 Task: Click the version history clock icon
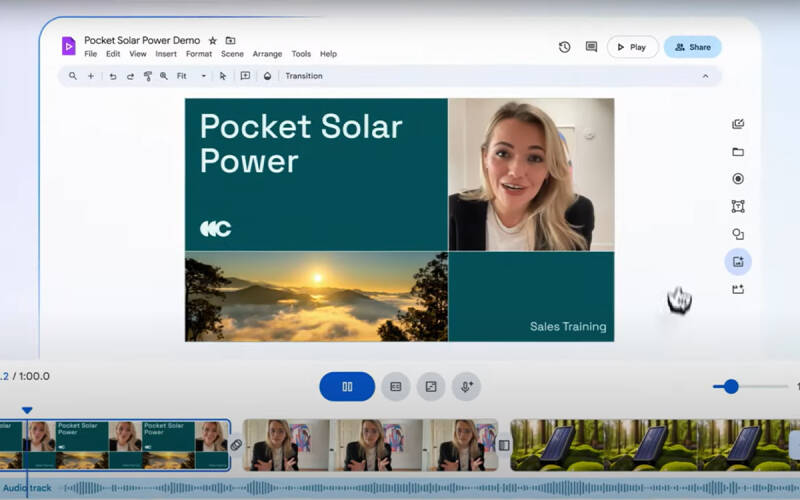coord(564,47)
